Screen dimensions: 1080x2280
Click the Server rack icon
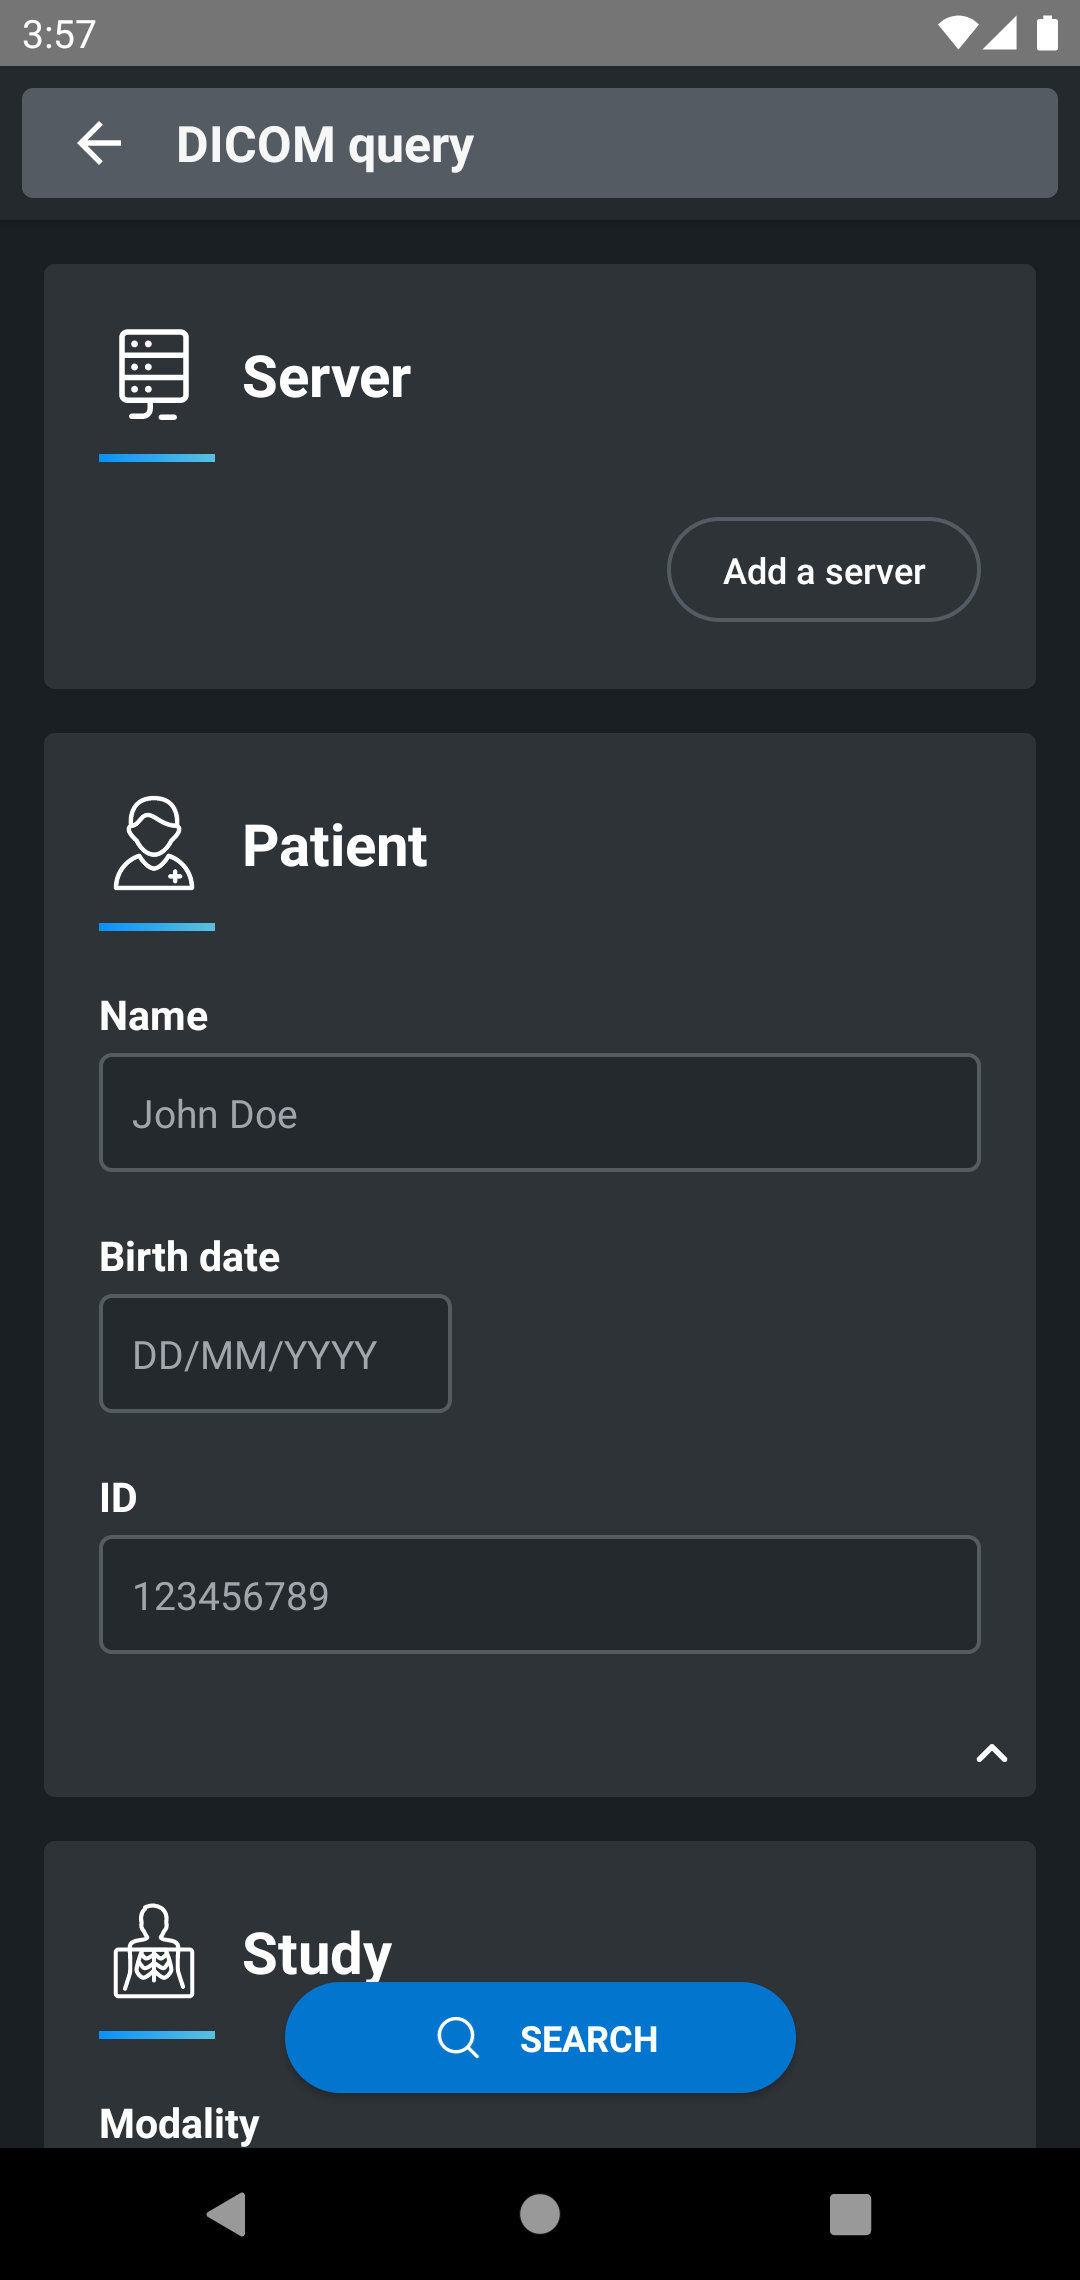pos(154,374)
